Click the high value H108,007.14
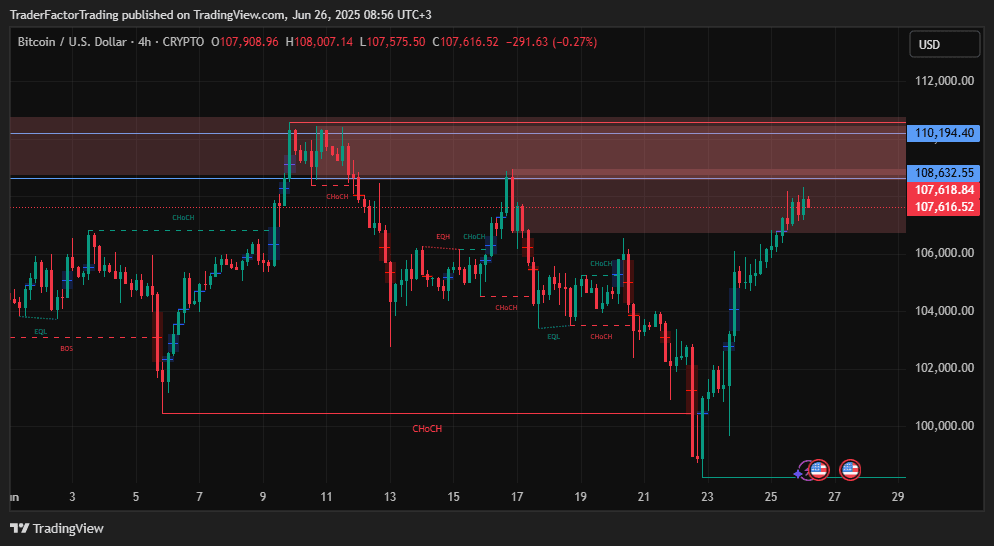The width and height of the screenshot is (994, 546). pos(319,42)
